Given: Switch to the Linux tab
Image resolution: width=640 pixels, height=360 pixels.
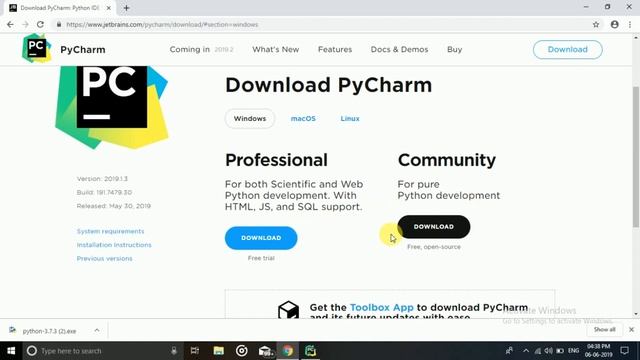Looking at the screenshot, I should pyautogui.click(x=350, y=119).
